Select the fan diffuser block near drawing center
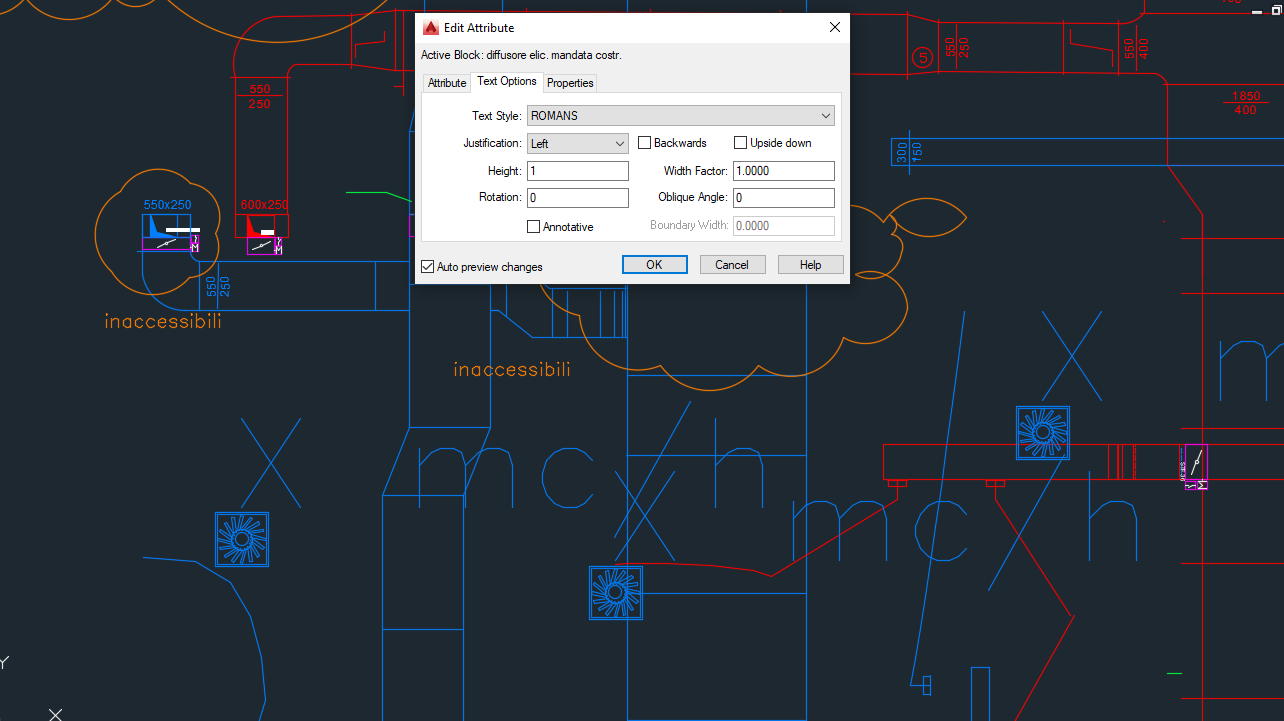The height and width of the screenshot is (721, 1284). coord(615,592)
